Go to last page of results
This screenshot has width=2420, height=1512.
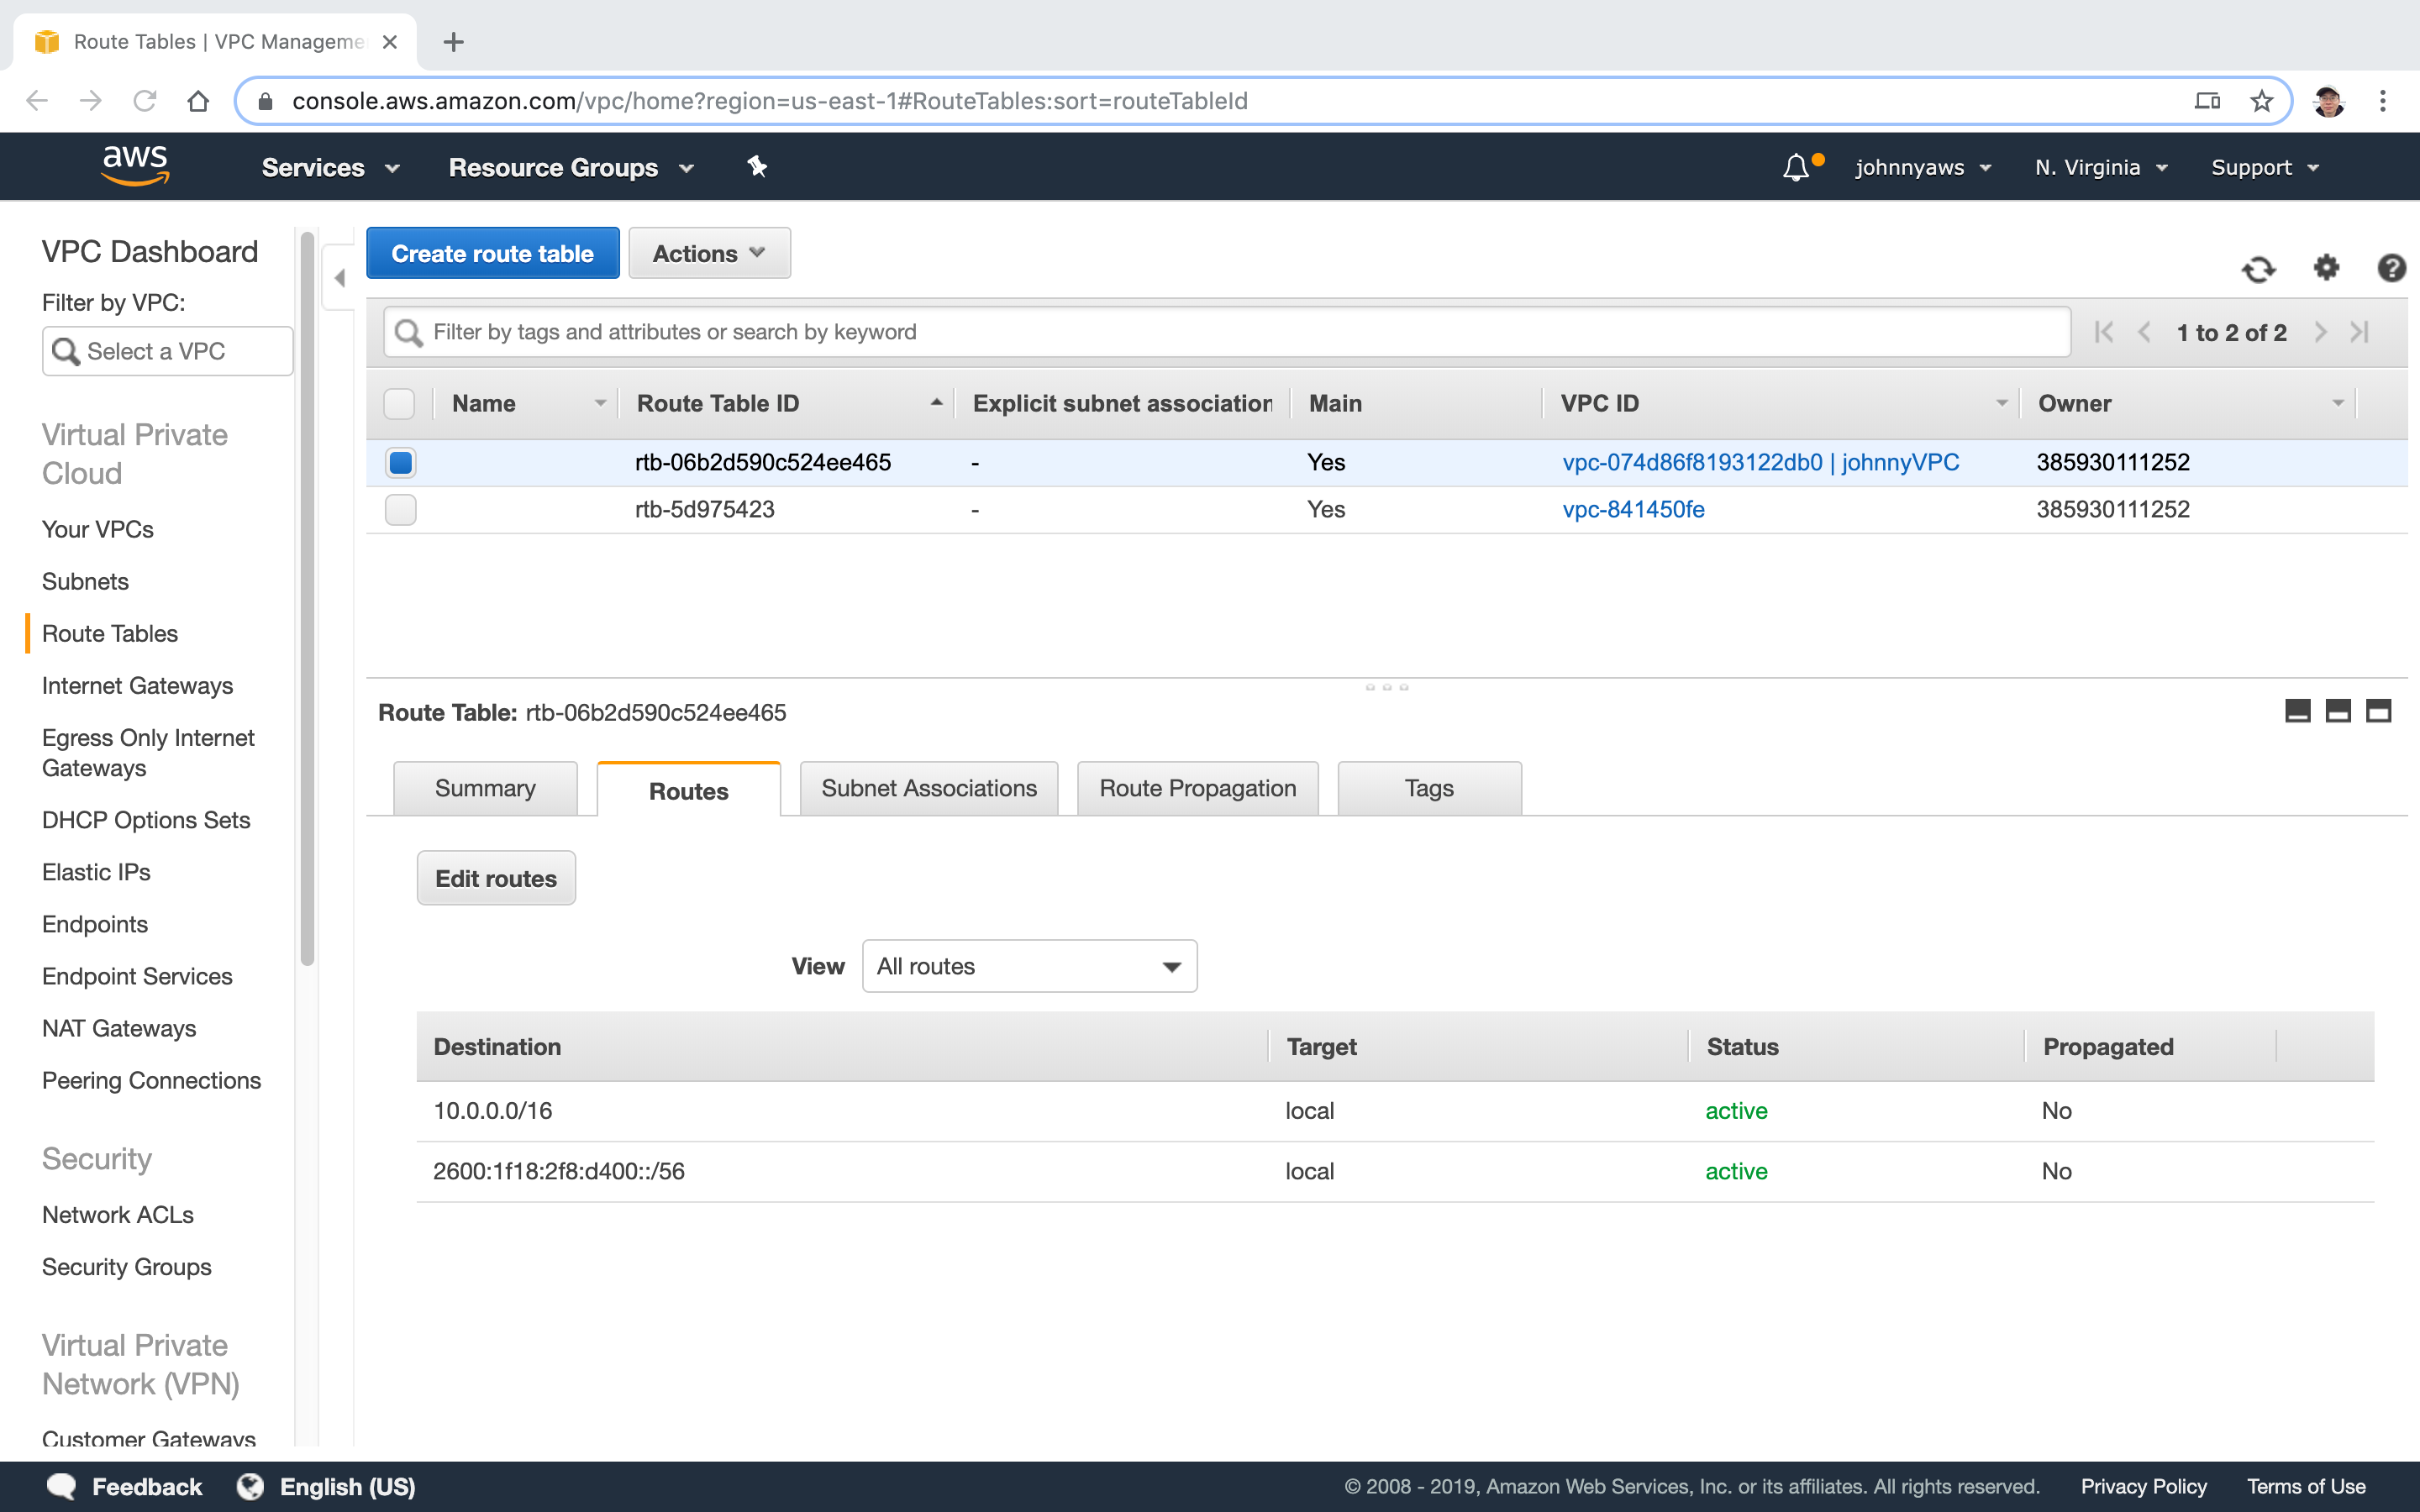2360,332
